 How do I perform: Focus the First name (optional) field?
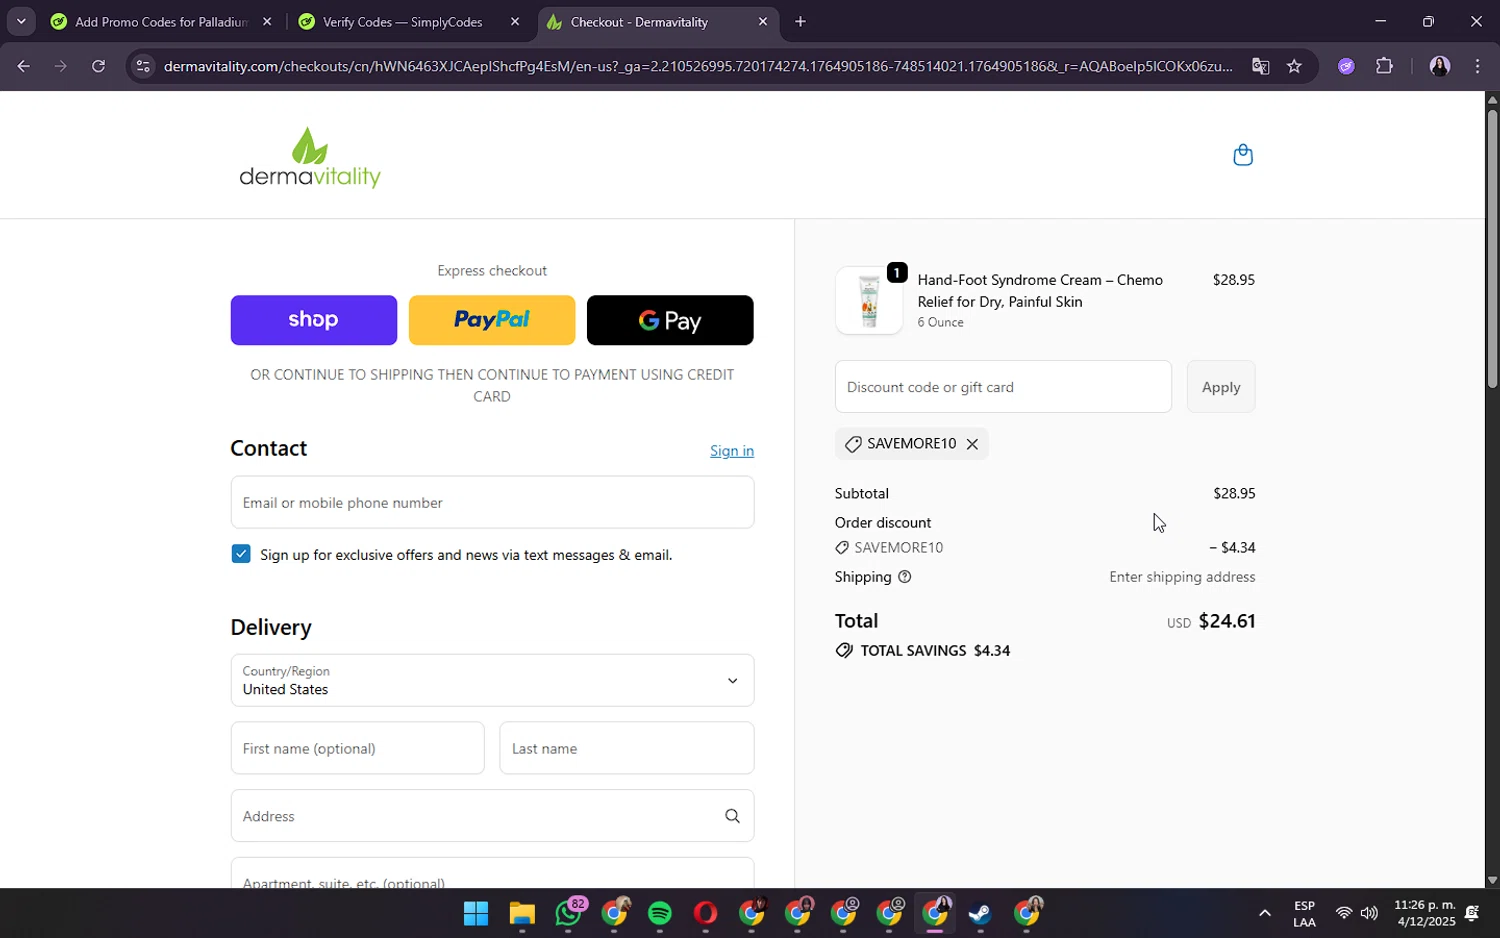[x=357, y=748]
